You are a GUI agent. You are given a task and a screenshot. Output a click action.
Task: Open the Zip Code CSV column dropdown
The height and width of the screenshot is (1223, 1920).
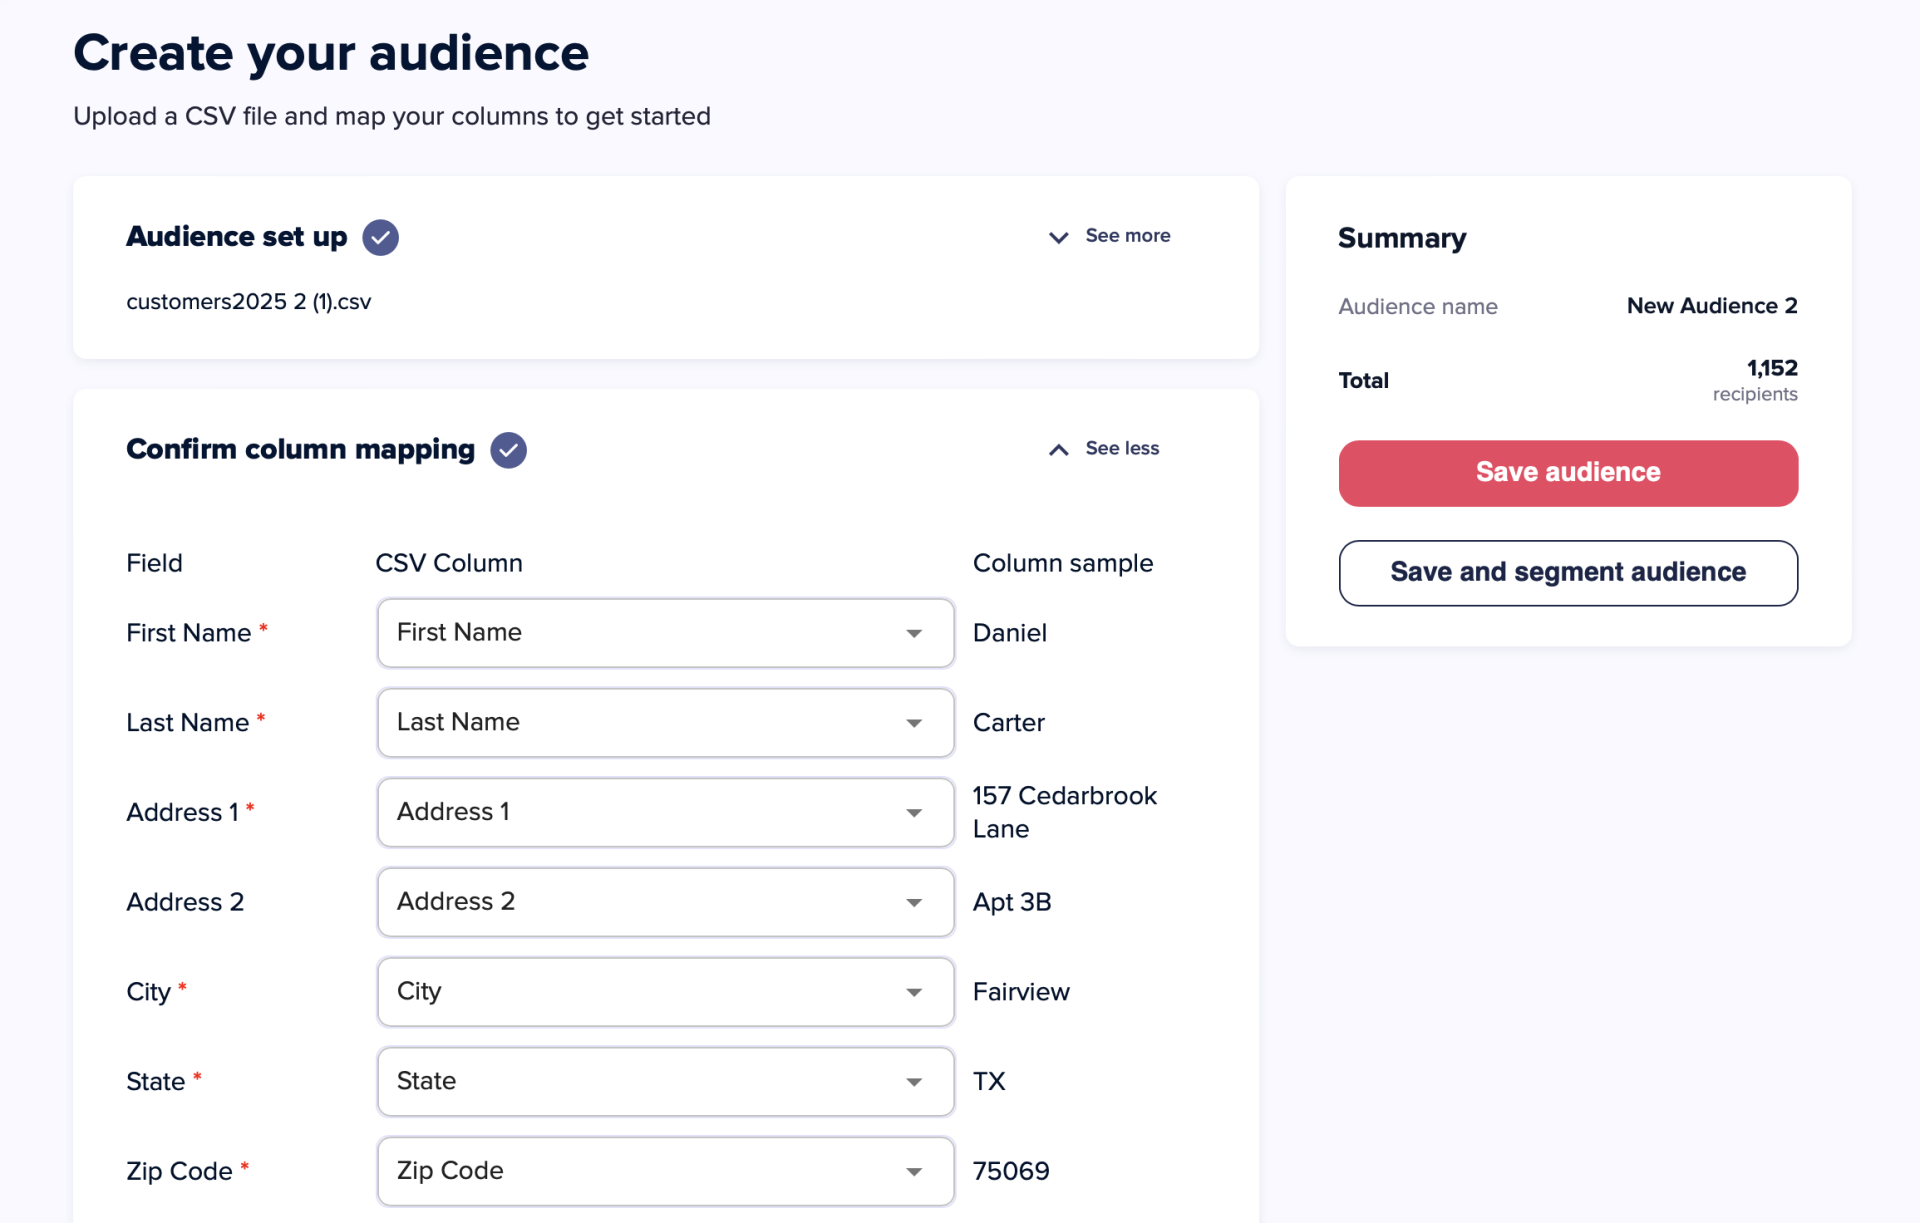(666, 1171)
